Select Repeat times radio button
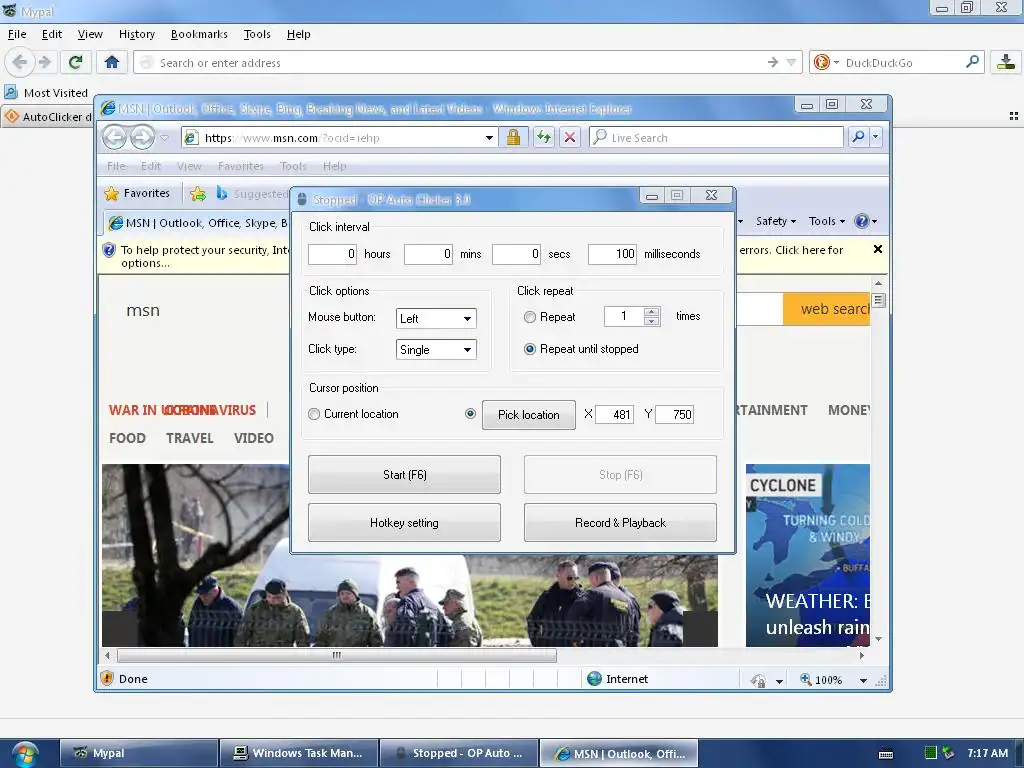 pyautogui.click(x=530, y=317)
